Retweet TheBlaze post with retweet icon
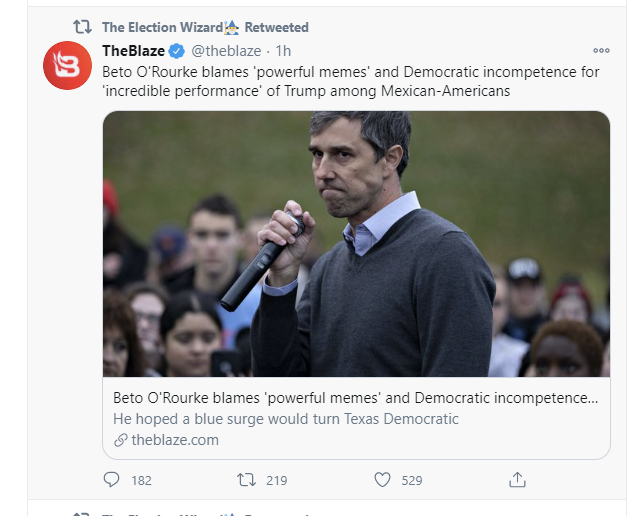The width and height of the screenshot is (644, 516). 246,479
